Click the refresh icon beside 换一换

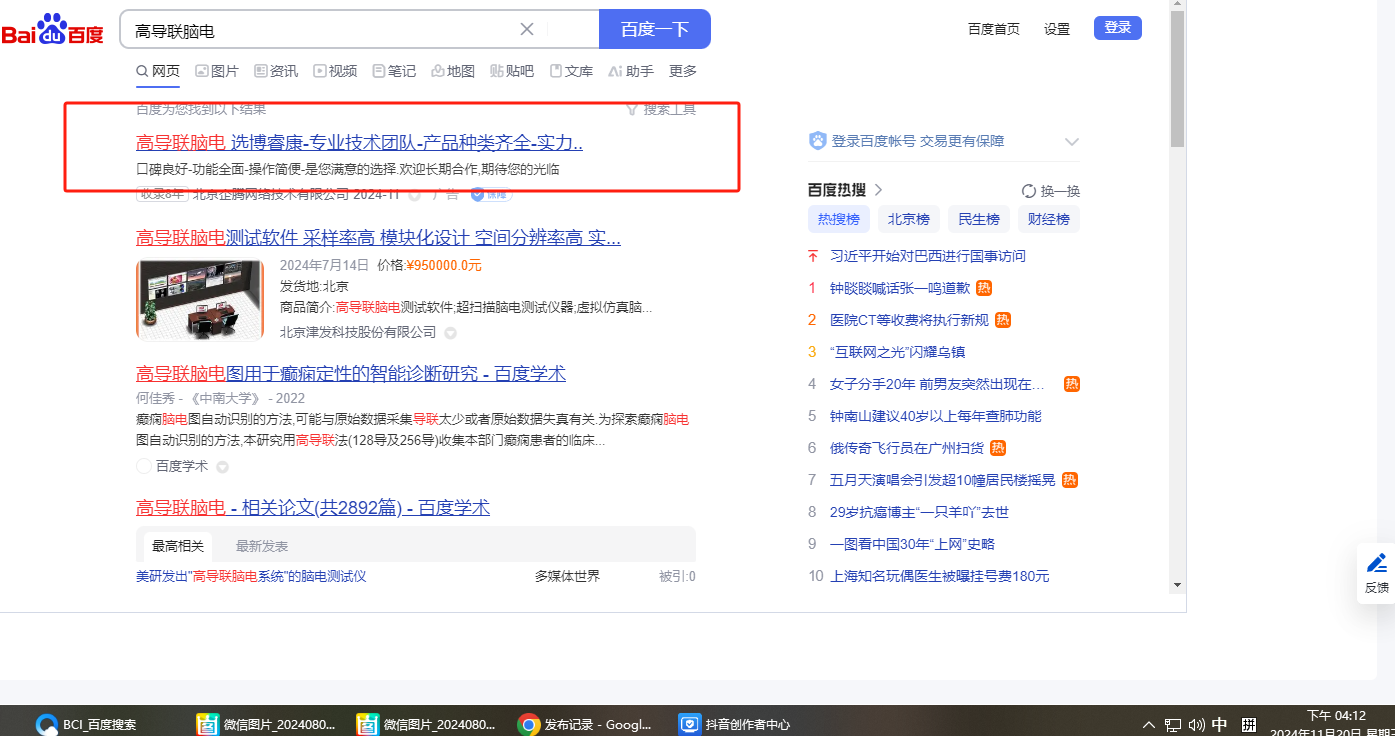tap(1029, 191)
